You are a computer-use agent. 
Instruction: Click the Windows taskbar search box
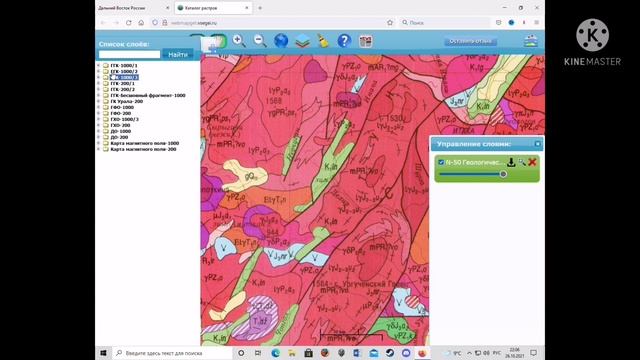tap(171, 353)
